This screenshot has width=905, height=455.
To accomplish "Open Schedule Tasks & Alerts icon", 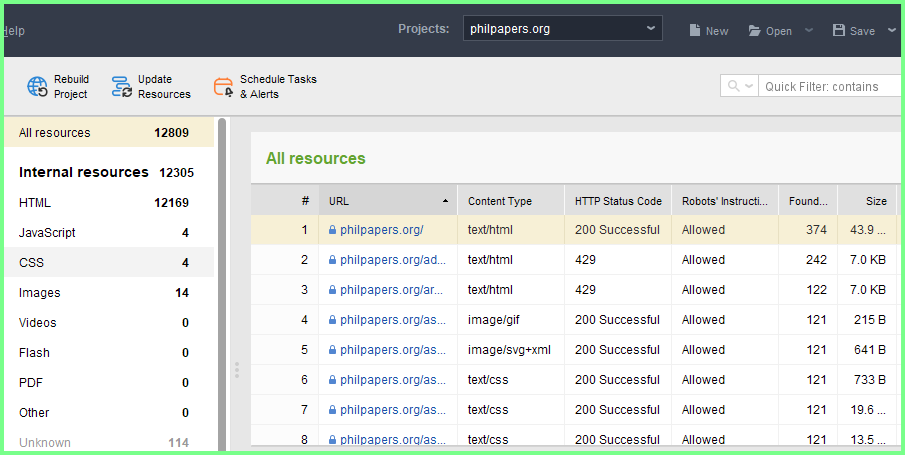I will point(224,87).
